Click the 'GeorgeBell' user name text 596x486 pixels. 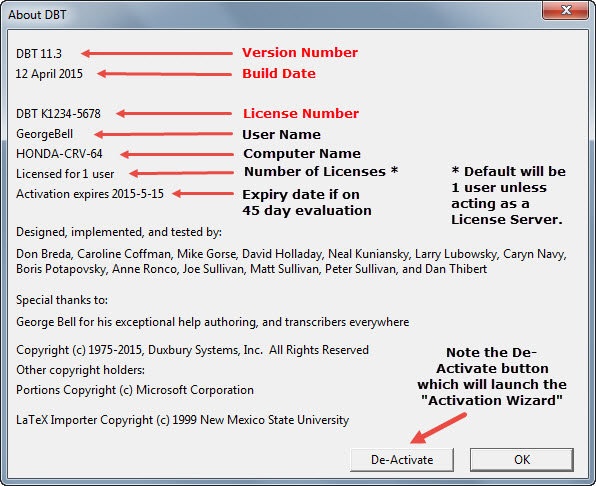point(44,134)
